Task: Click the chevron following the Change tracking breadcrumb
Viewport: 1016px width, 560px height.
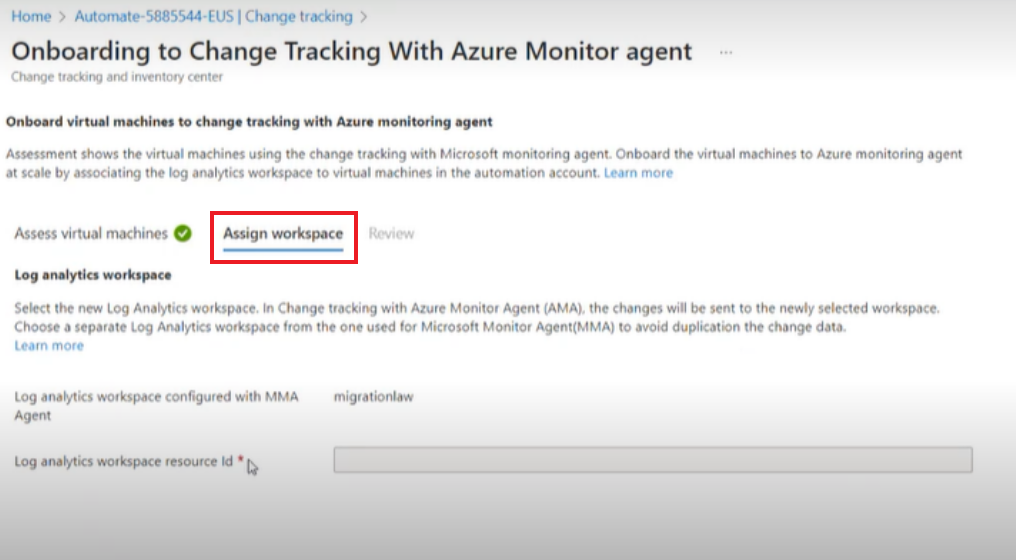Action: 364,17
